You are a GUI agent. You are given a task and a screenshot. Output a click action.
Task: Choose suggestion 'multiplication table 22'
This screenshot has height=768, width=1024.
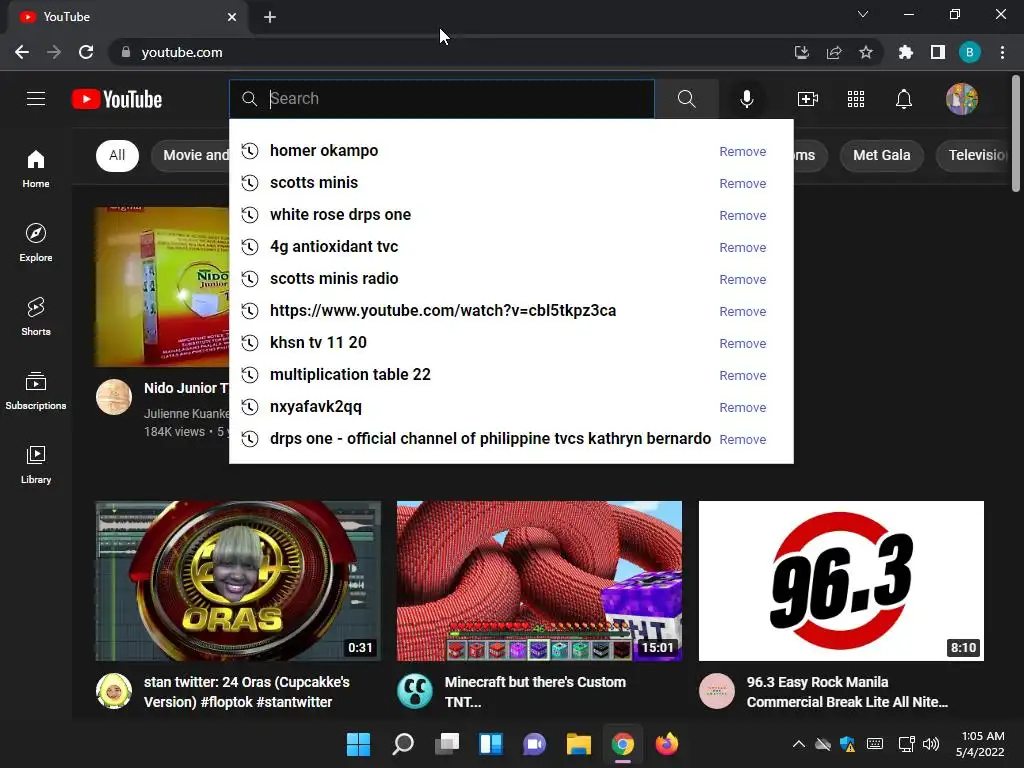point(350,375)
